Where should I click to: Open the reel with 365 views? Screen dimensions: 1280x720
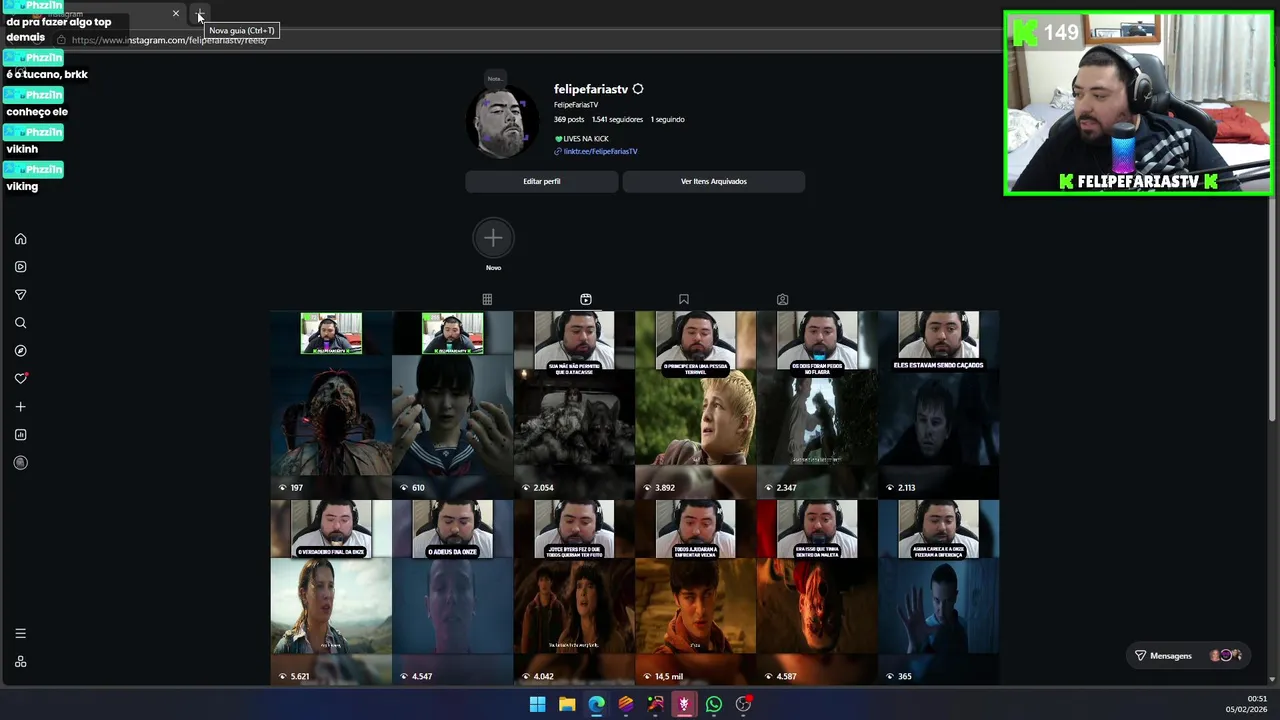(938, 592)
